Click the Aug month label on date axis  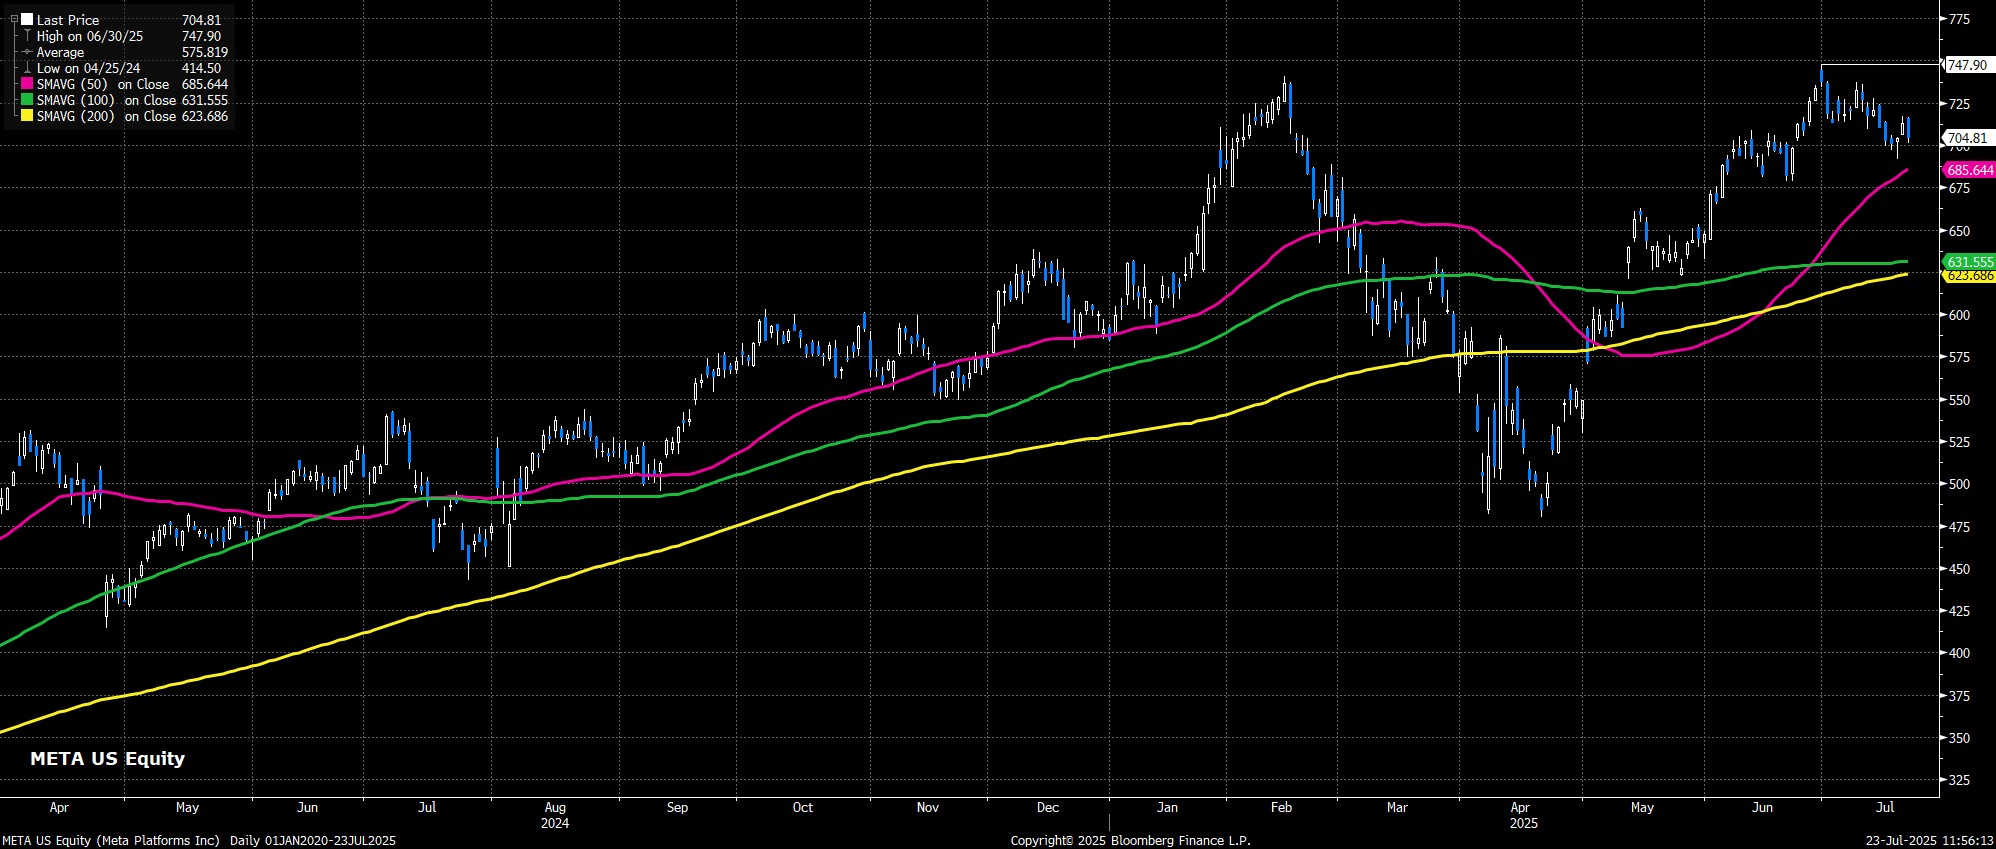coord(555,807)
